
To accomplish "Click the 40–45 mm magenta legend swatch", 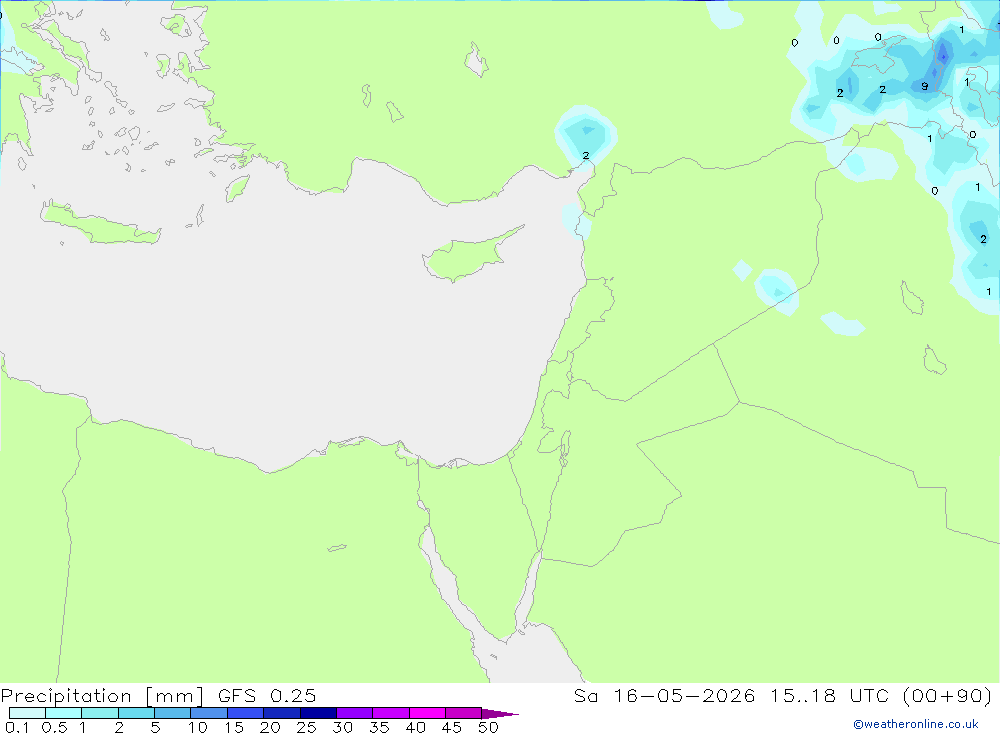I will click(x=427, y=713).
